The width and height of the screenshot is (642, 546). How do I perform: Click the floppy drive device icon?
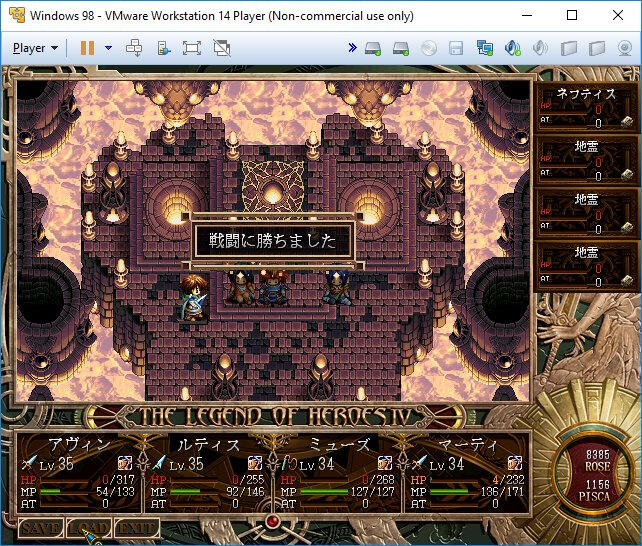(456, 47)
